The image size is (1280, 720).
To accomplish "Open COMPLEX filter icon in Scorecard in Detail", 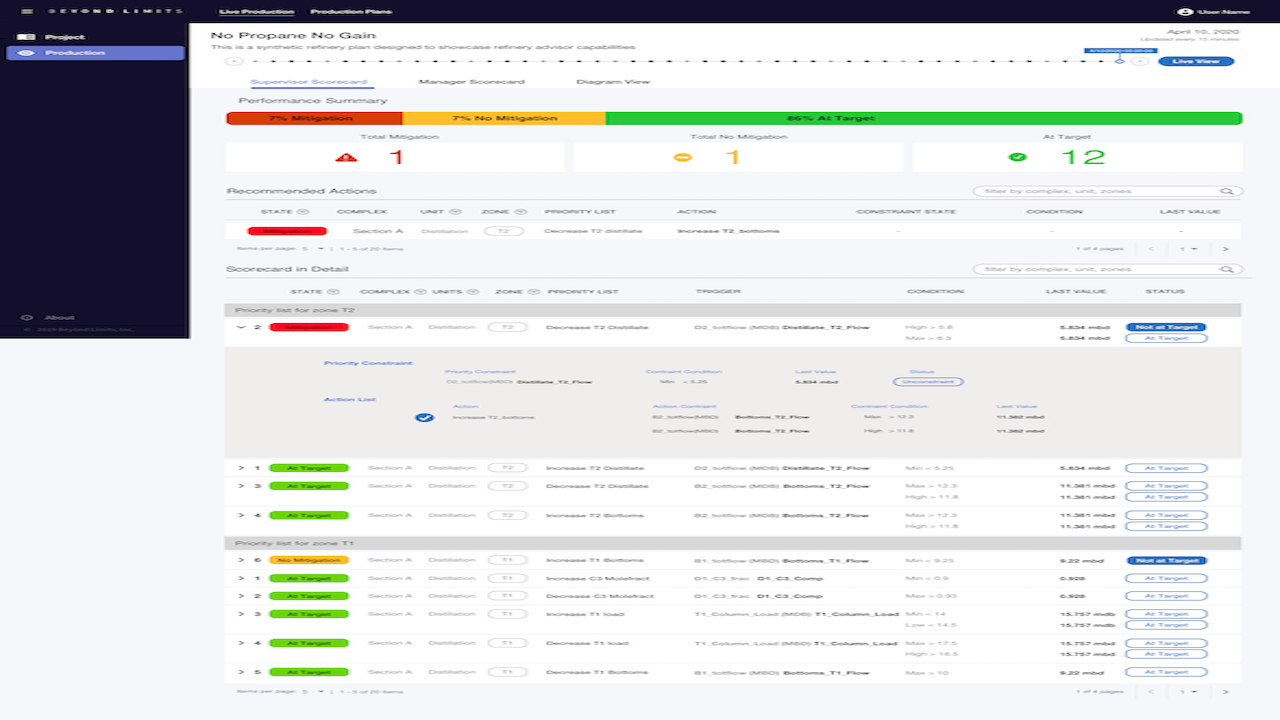I will pos(421,292).
